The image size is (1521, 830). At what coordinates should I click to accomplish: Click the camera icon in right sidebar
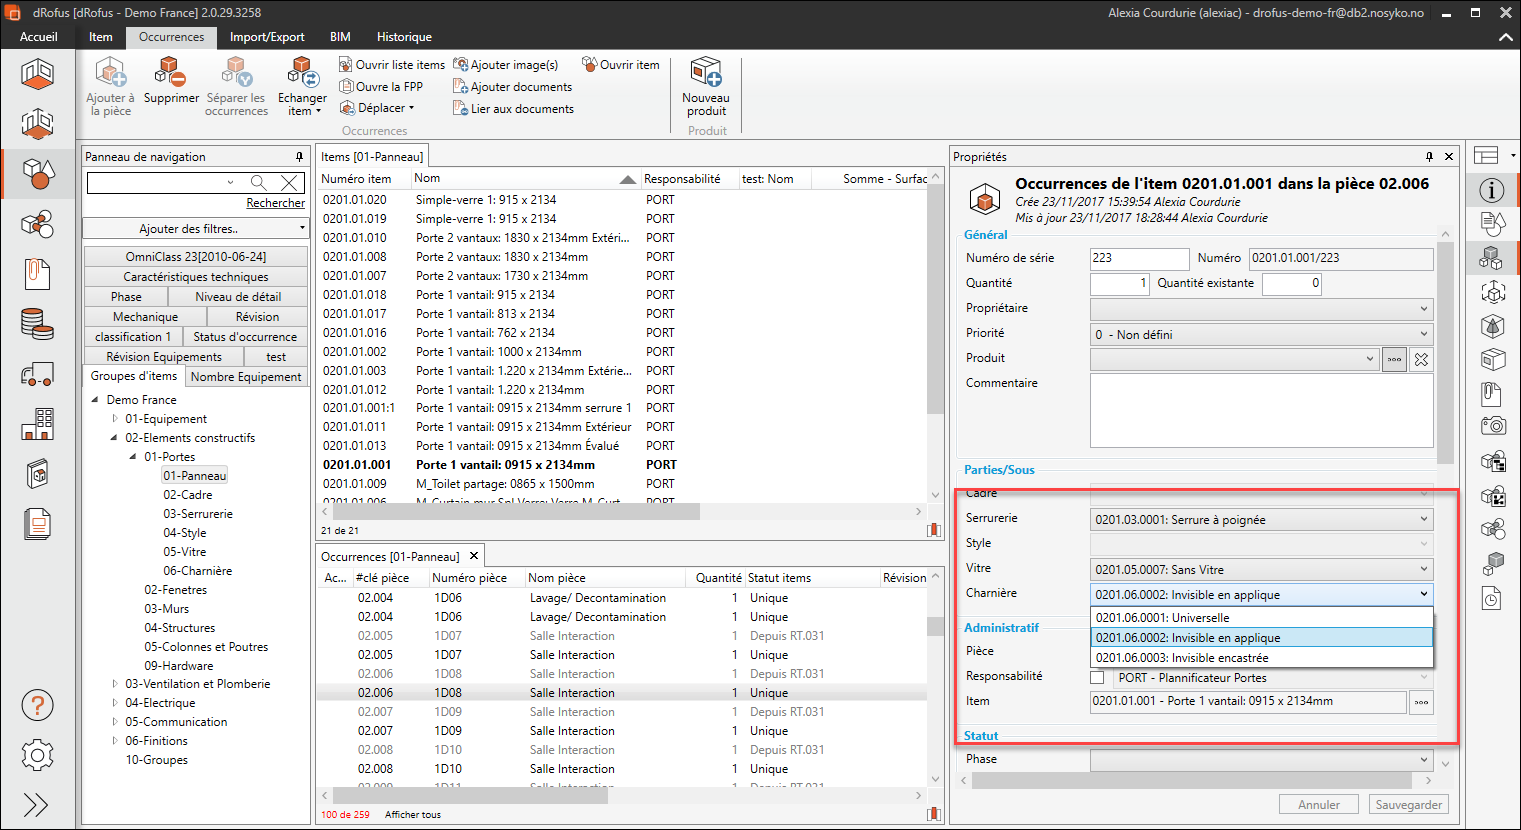pyautogui.click(x=1492, y=426)
